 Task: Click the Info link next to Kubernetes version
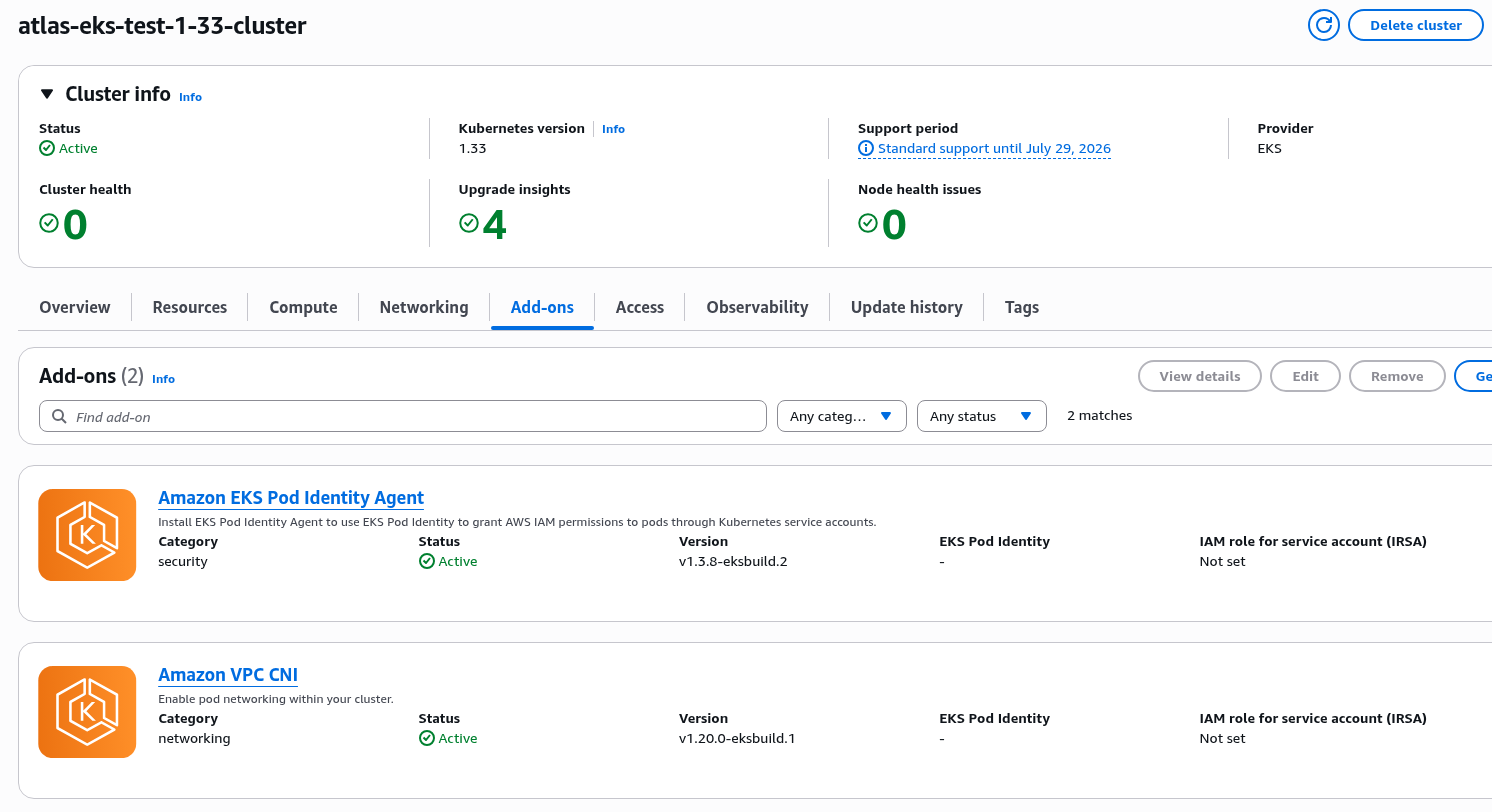[x=613, y=129]
